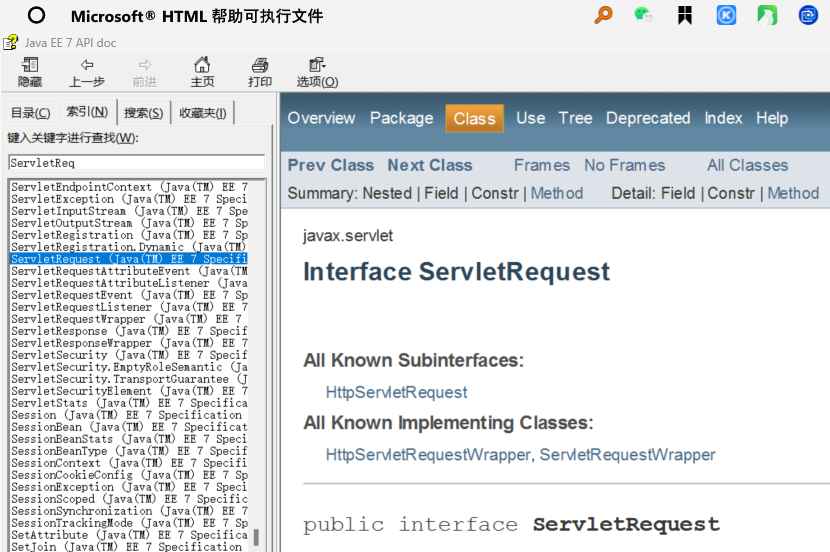
Task: Select the ServletRequestWrapper entry in the index list
Action: 129,319
